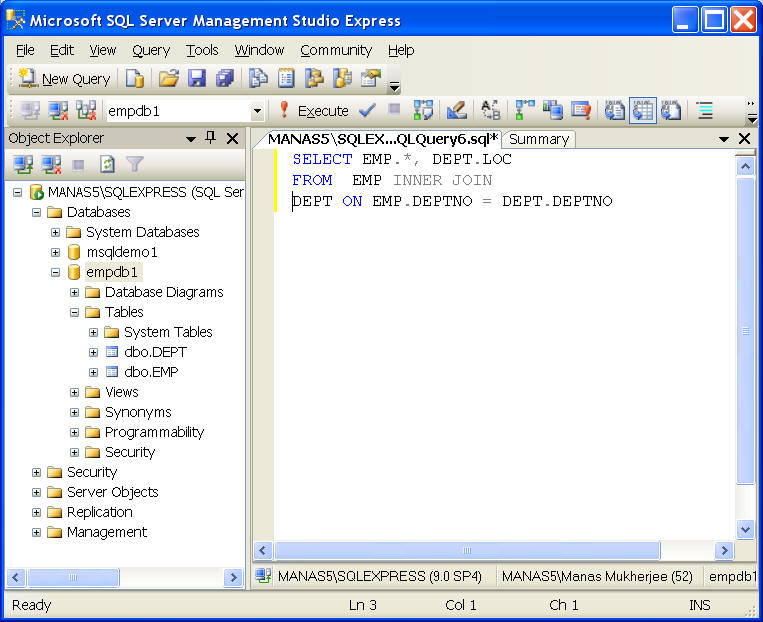
Task: Click the Filter icon in Object Explorer
Action: coord(135,165)
